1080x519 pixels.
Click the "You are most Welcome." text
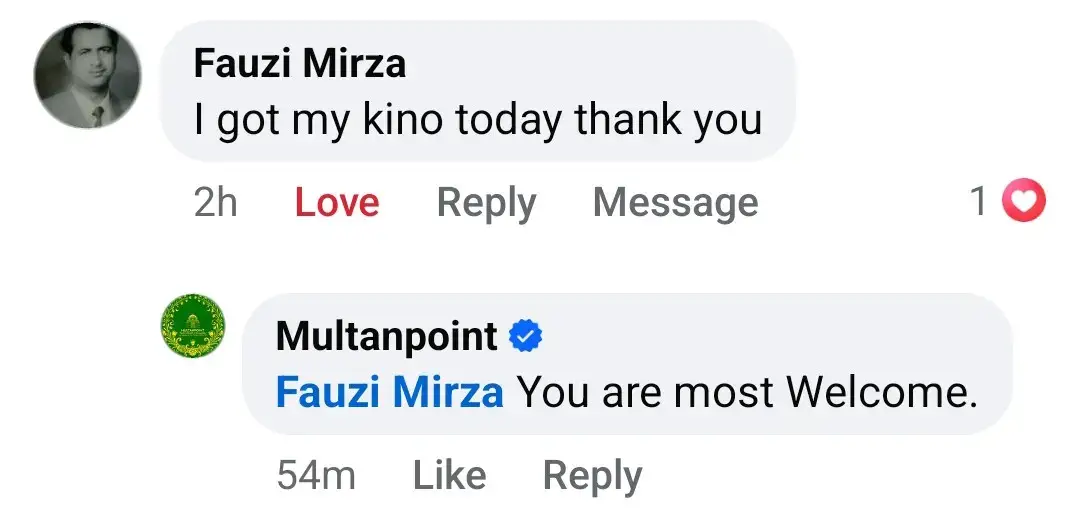746,393
